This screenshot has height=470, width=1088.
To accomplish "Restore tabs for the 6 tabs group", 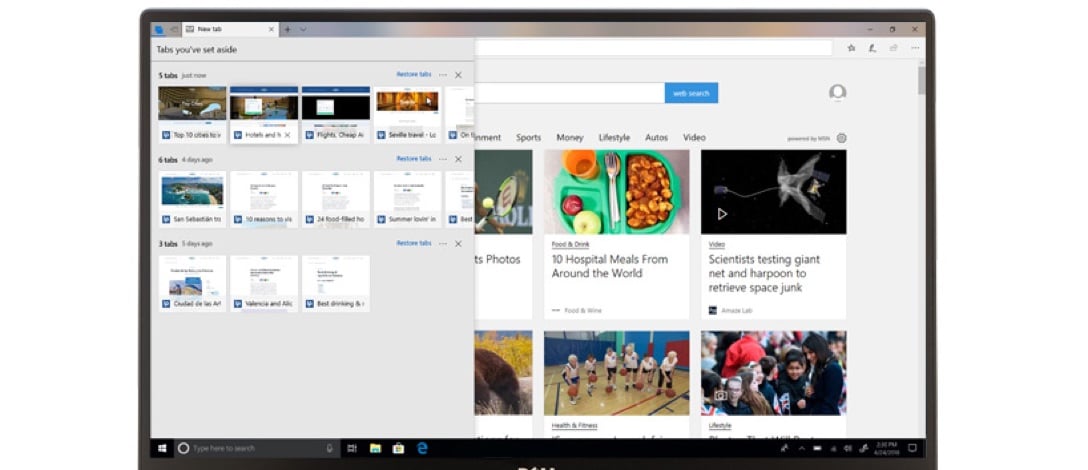I will [414, 159].
